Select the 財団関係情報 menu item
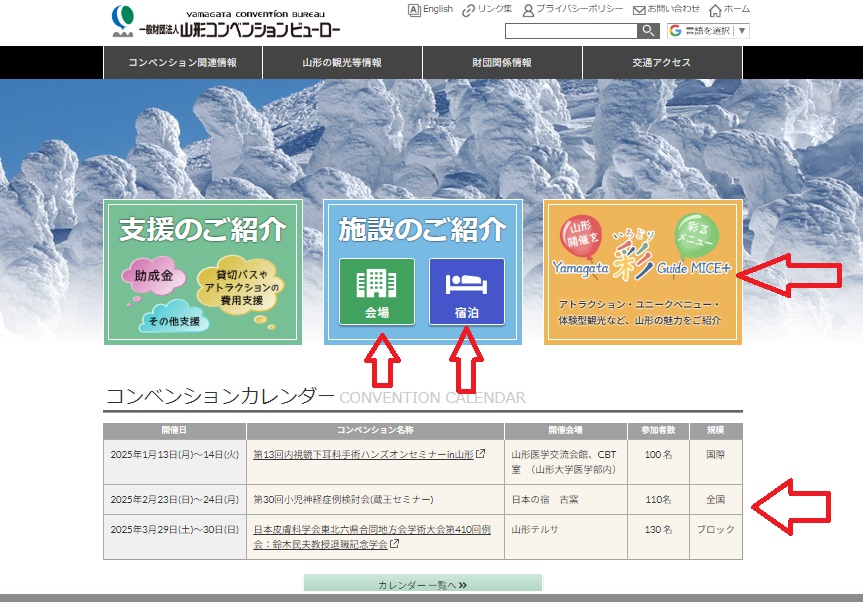Image resolution: width=863 pixels, height=602 pixels. click(502, 62)
